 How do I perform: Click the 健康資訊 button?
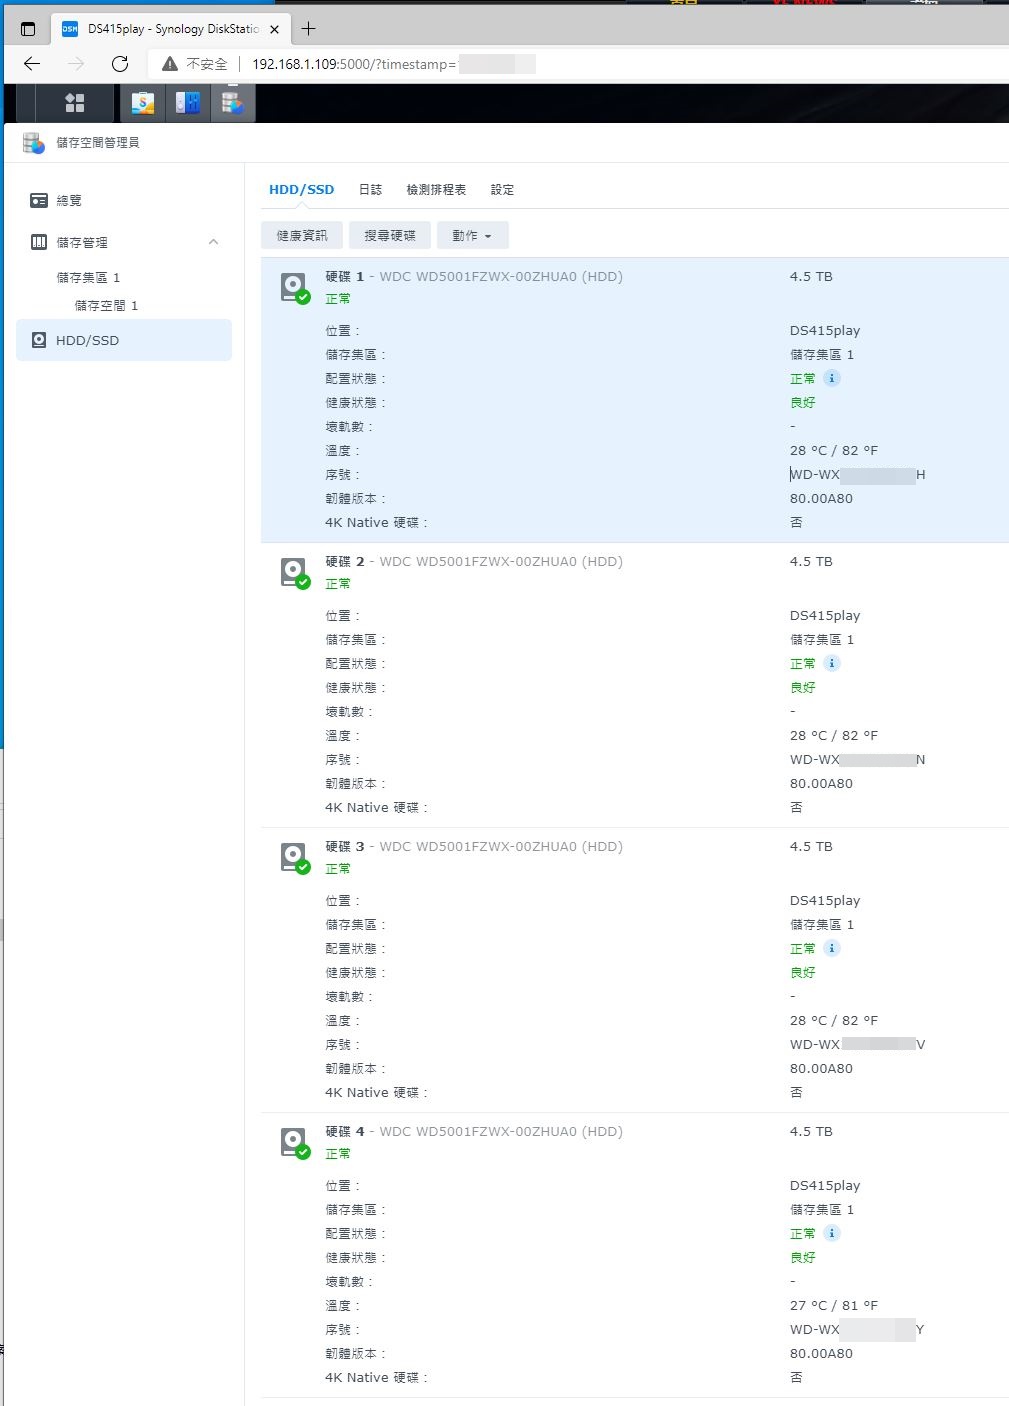pyautogui.click(x=302, y=235)
